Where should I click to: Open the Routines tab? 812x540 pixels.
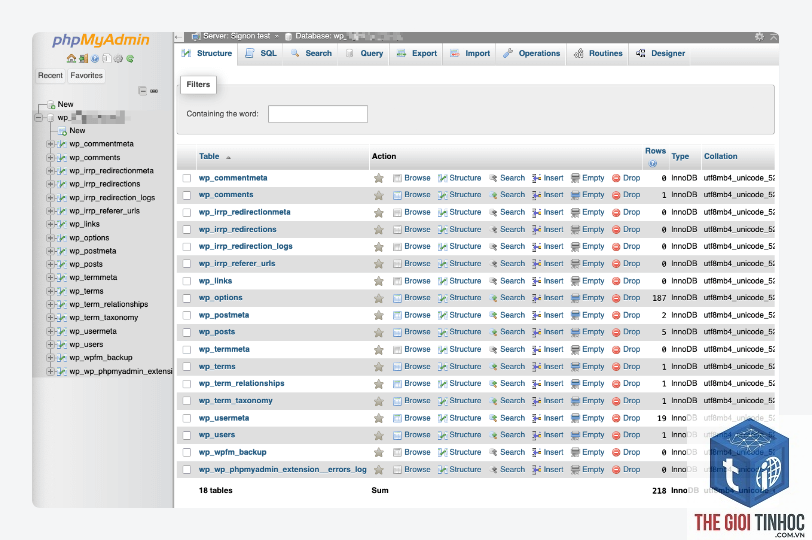click(598, 53)
